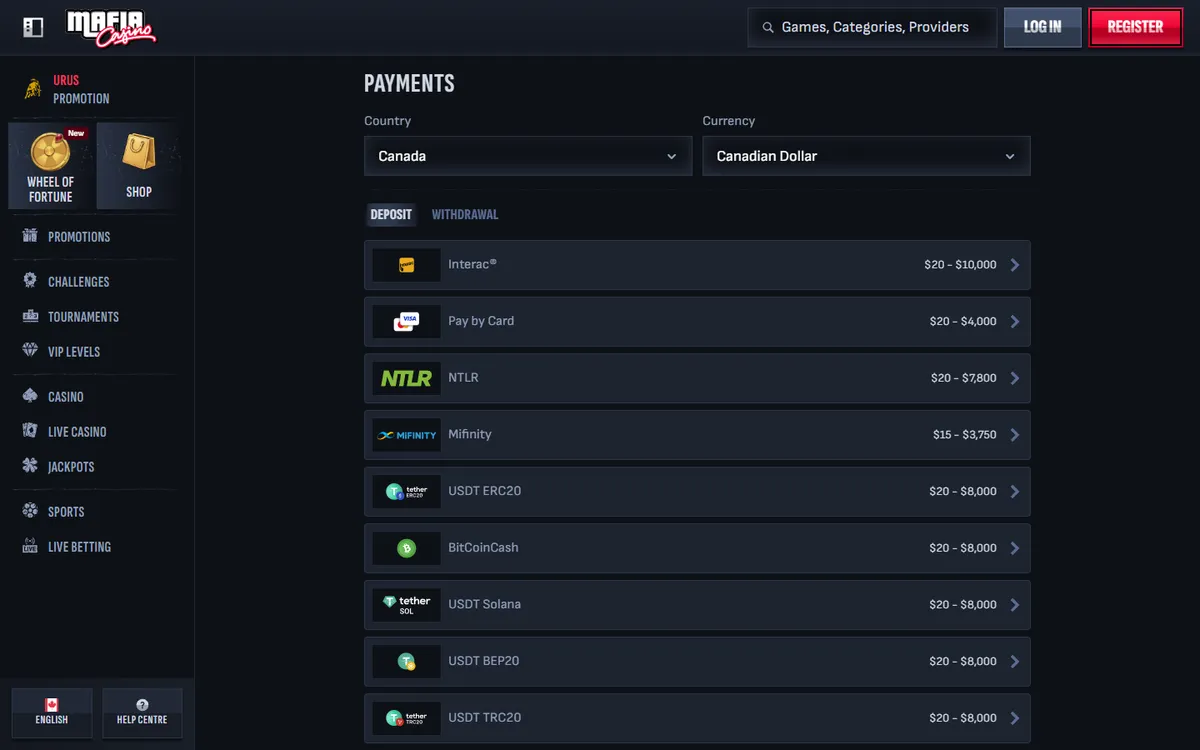Click the Sports ball icon
Viewport: 1200px width, 750px height.
(30, 511)
